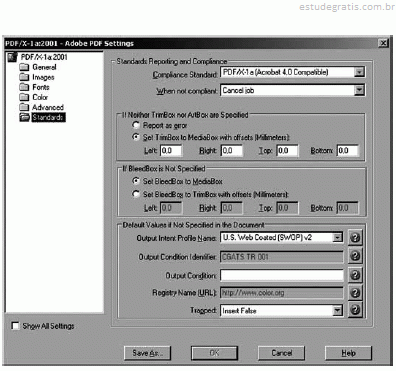
Task: Select the Fonts tree item
Action: click(41, 87)
